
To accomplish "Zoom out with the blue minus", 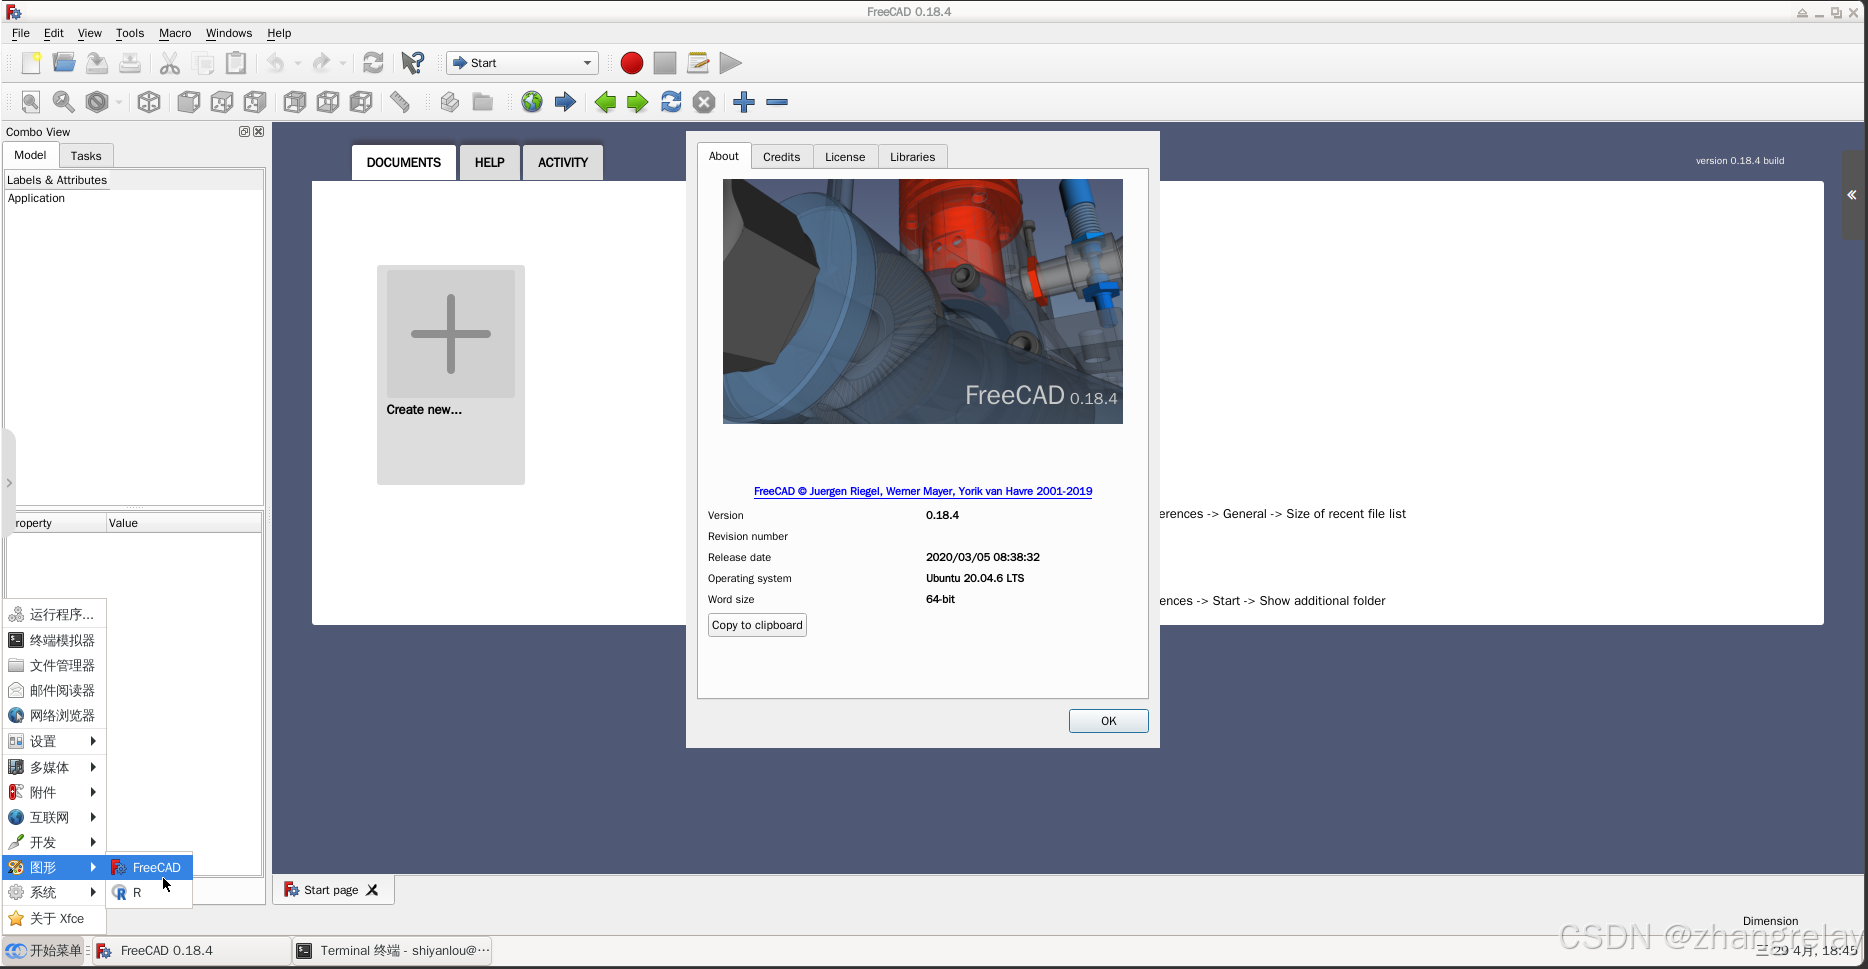I will (777, 102).
